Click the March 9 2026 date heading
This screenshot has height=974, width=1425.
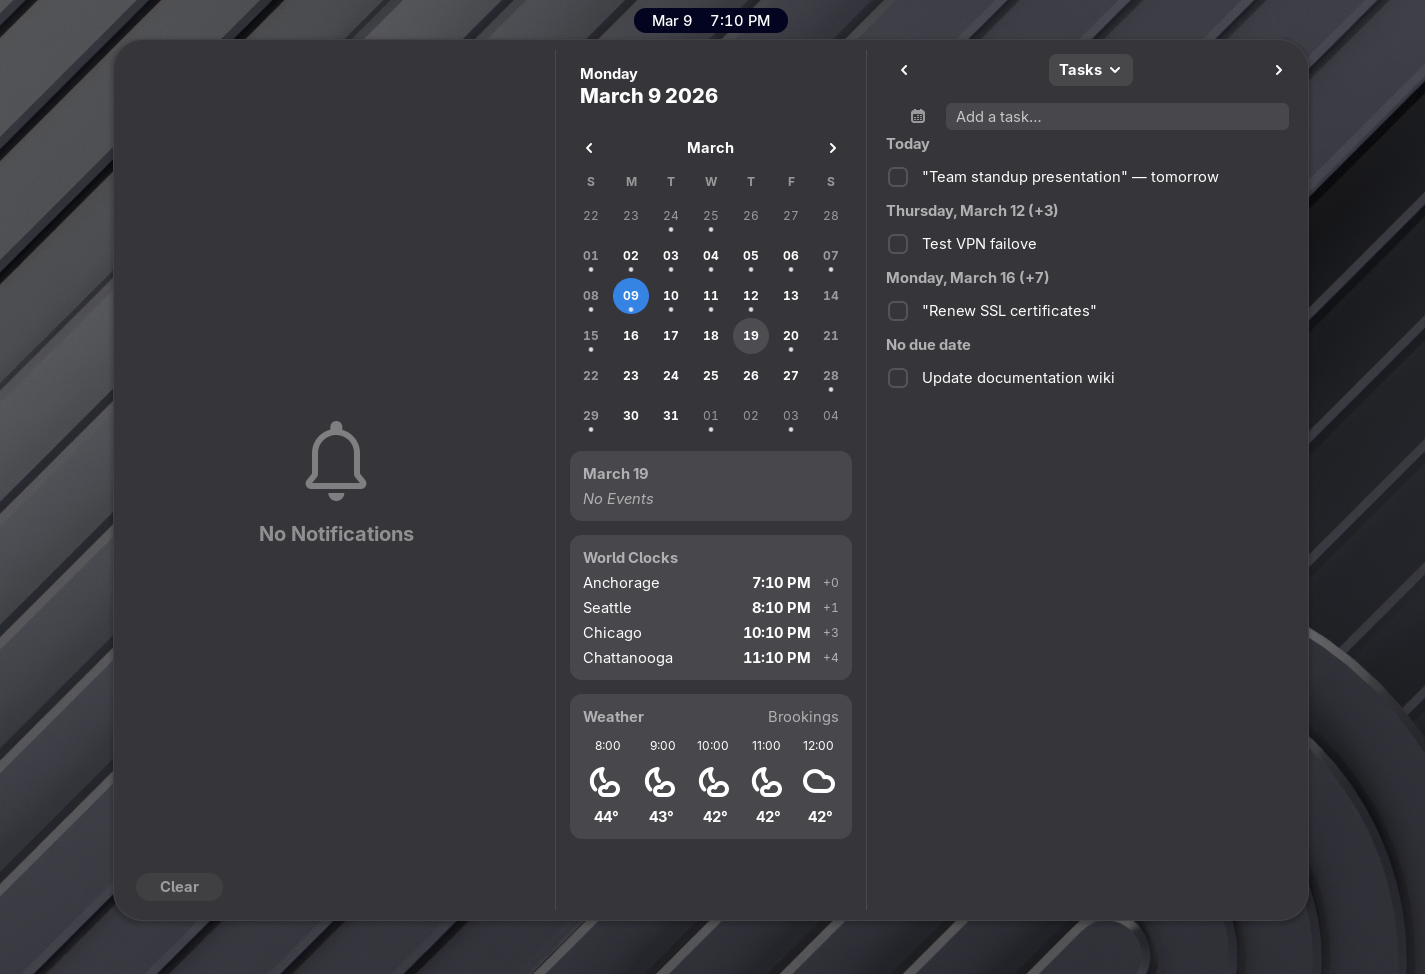[649, 96]
